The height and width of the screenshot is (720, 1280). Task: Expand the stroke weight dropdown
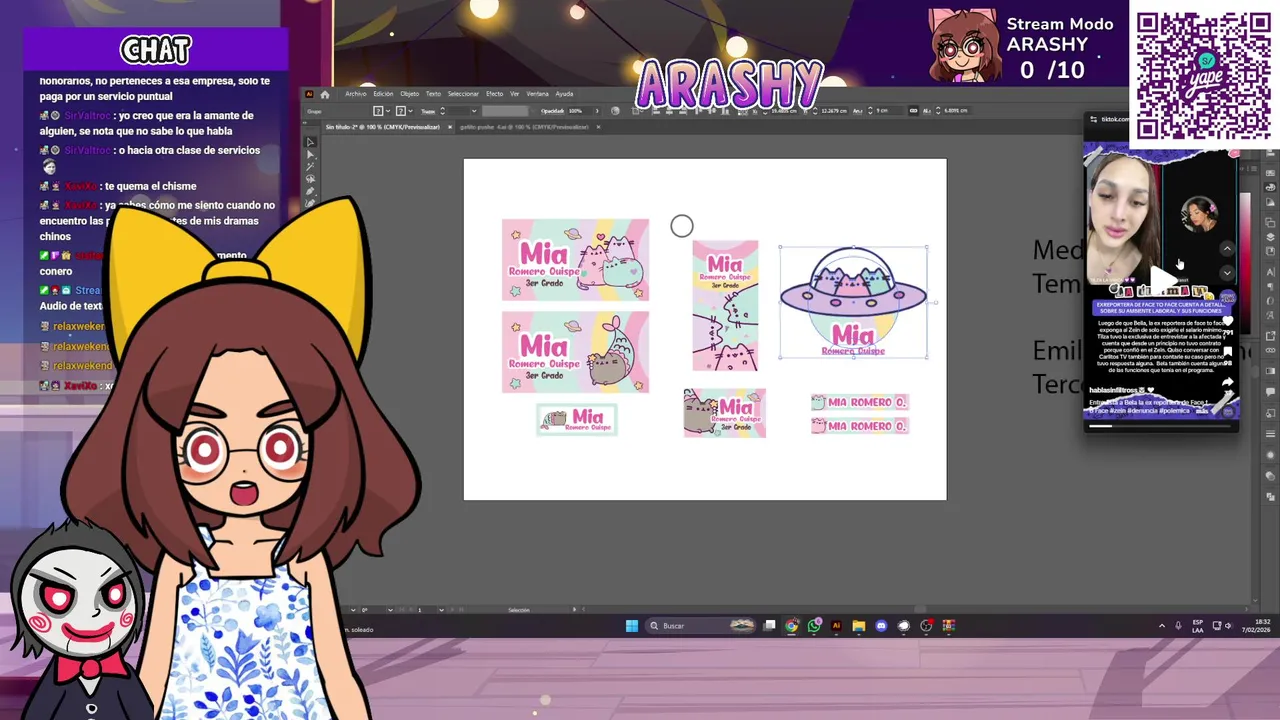pyautogui.click(x=474, y=111)
